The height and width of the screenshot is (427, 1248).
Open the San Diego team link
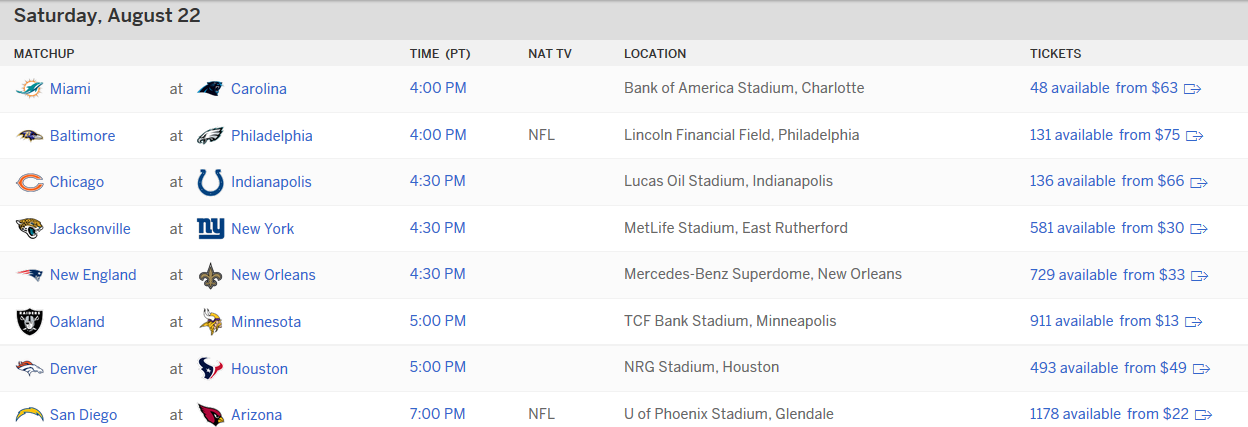(84, 415)
